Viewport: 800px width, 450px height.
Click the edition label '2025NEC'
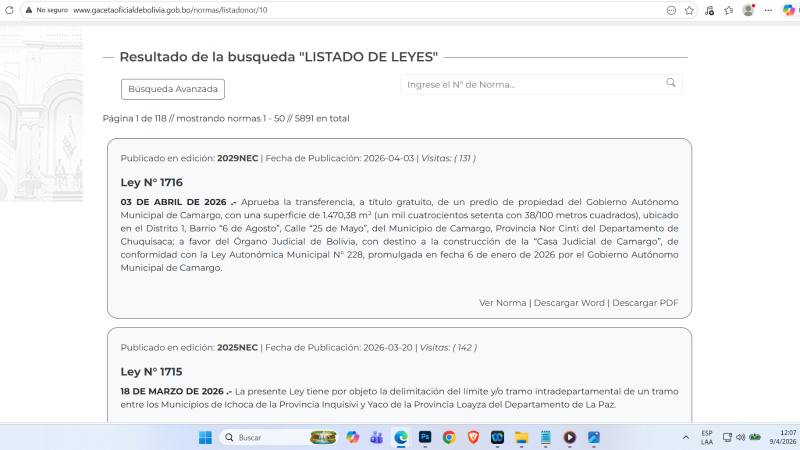pos(237,347)
